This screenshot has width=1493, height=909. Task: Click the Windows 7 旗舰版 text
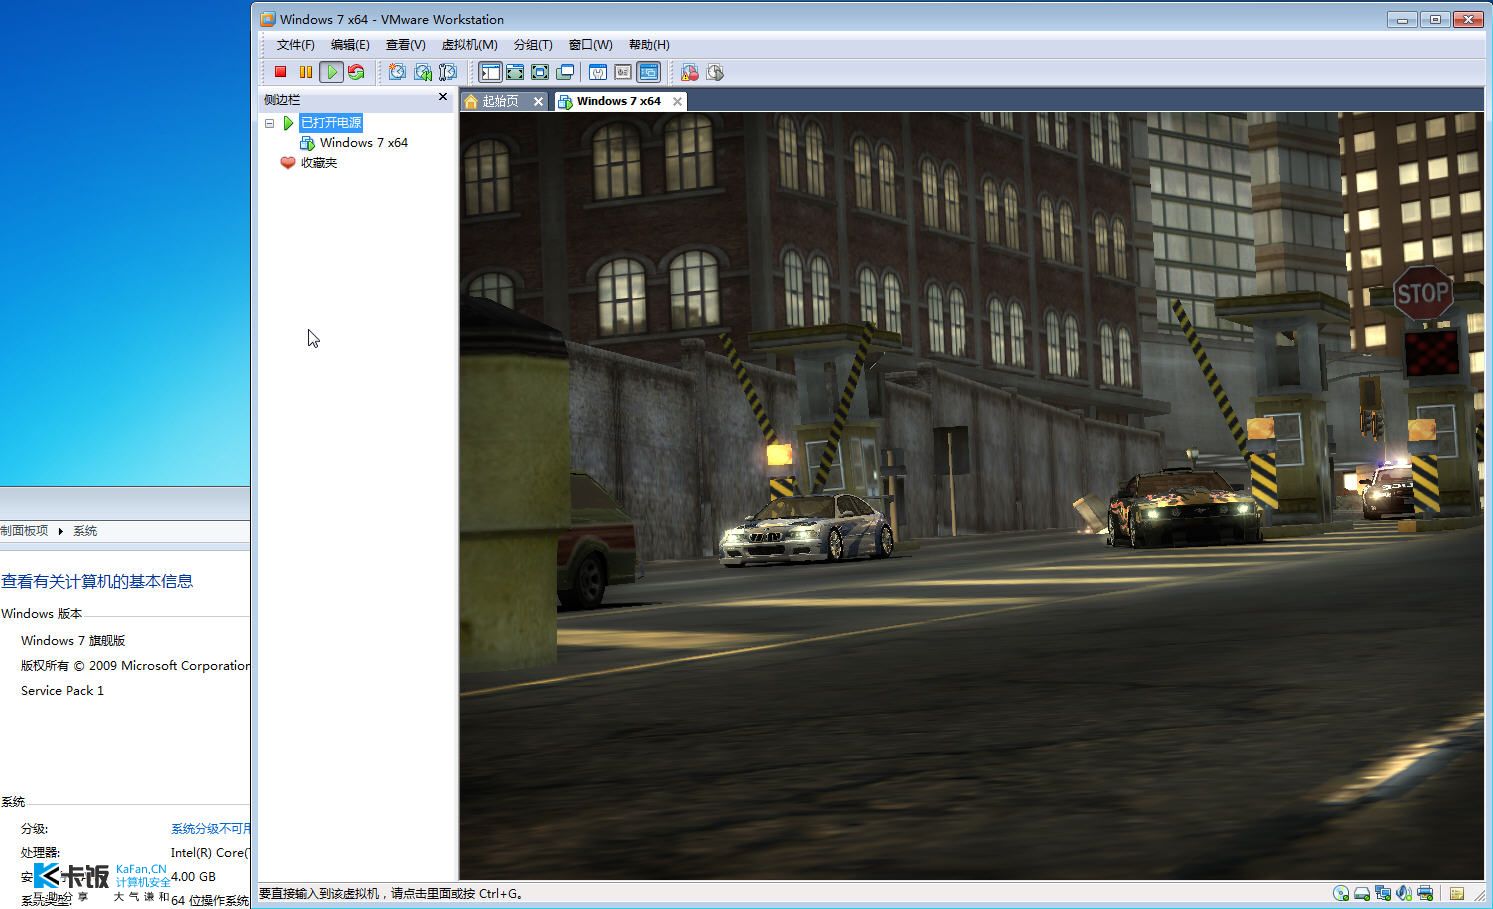click(x=73, y=641)
